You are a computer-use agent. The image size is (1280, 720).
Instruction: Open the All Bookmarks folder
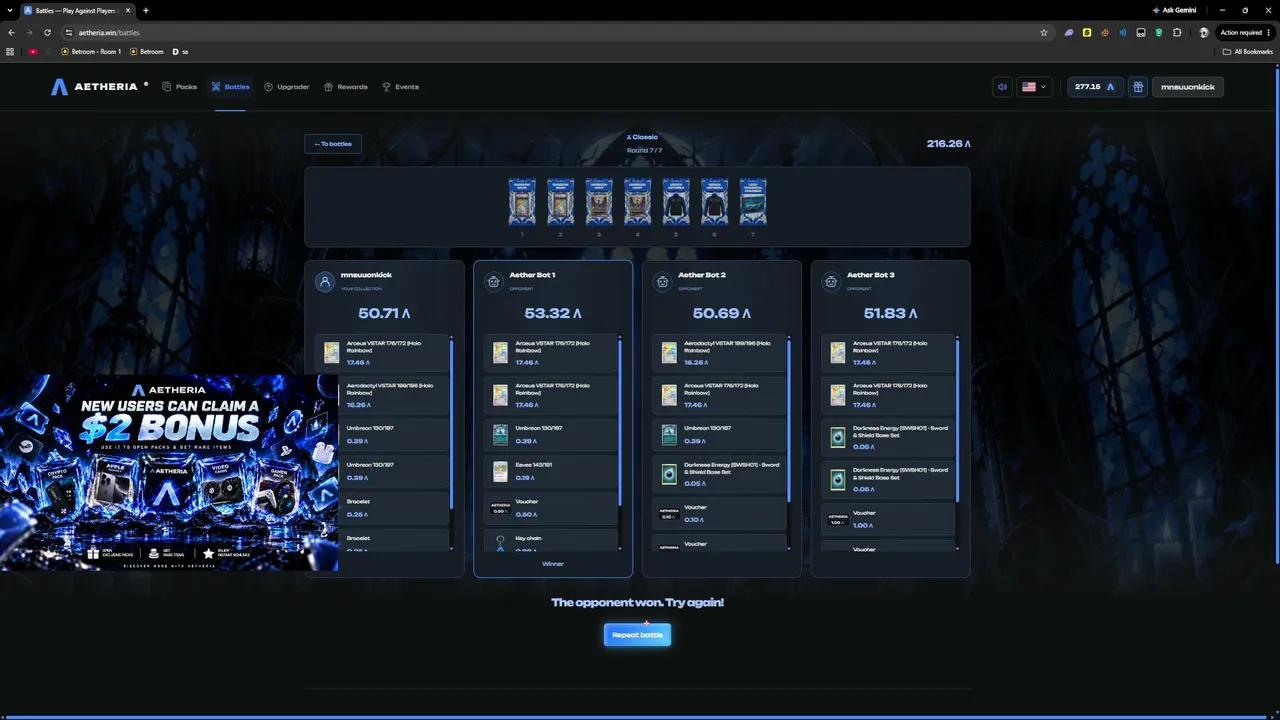1248,51
